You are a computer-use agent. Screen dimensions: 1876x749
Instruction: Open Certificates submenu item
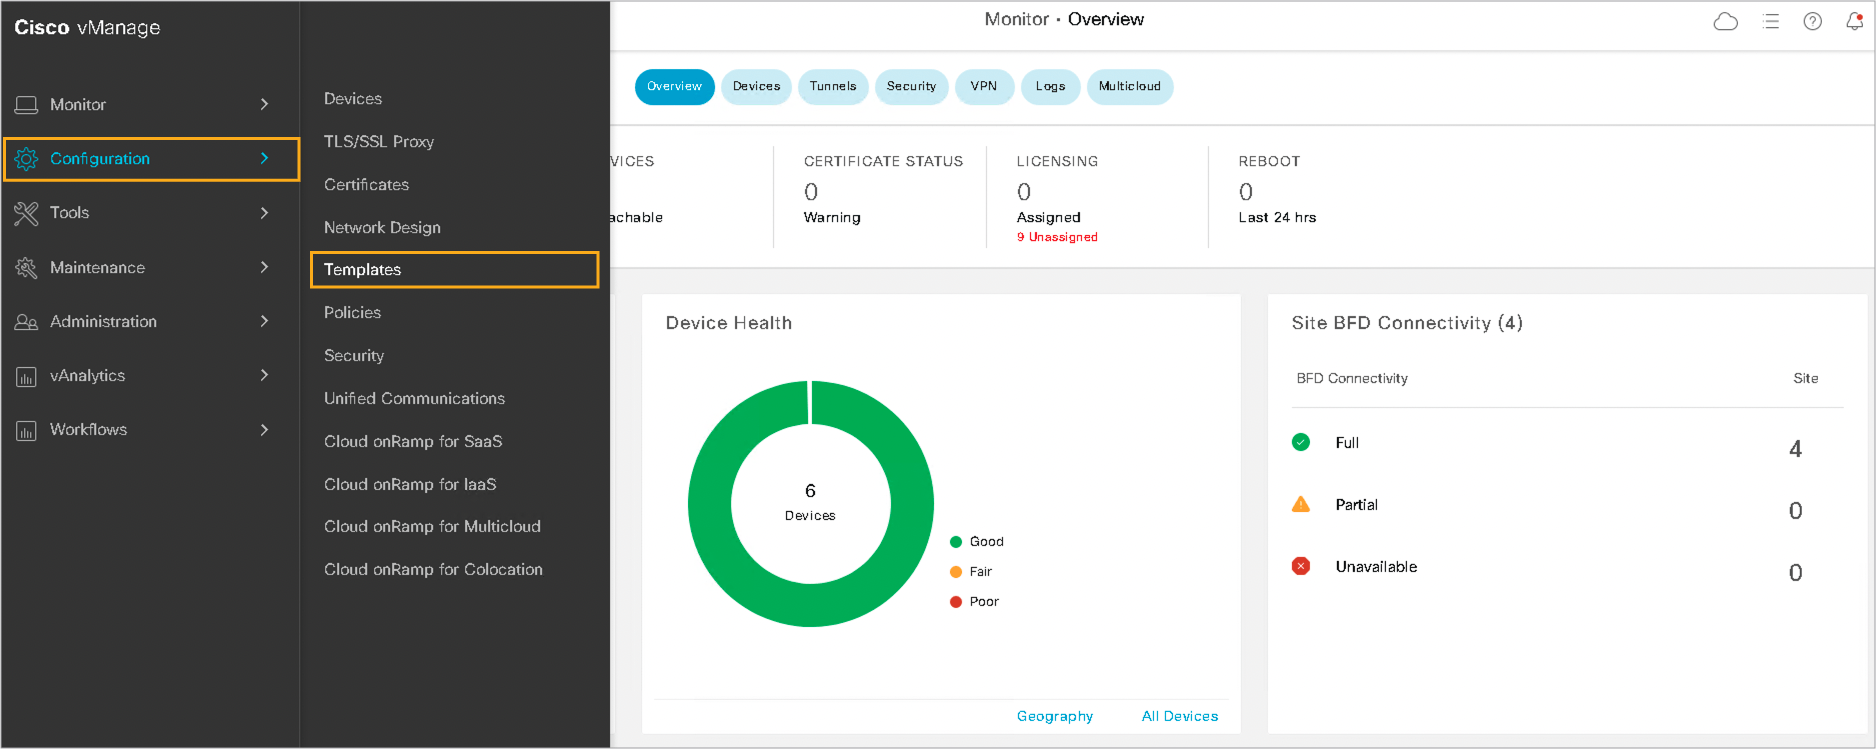[x=366, y=184]
